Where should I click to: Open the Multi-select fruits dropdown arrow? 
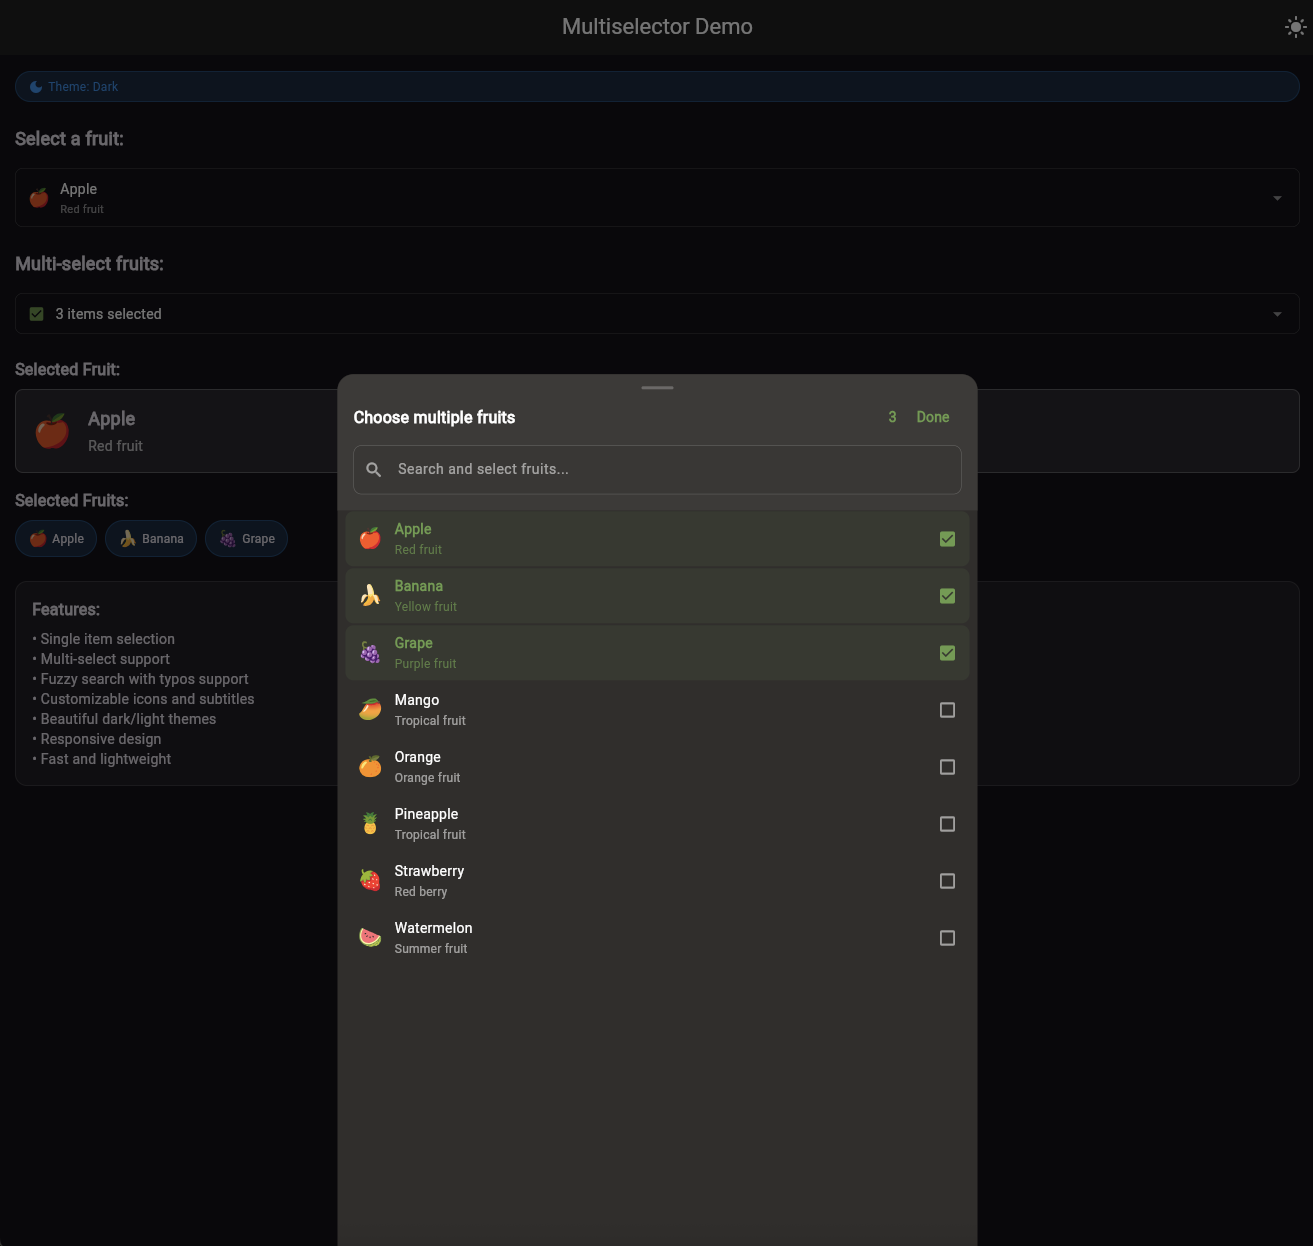tap(1277, 314)
